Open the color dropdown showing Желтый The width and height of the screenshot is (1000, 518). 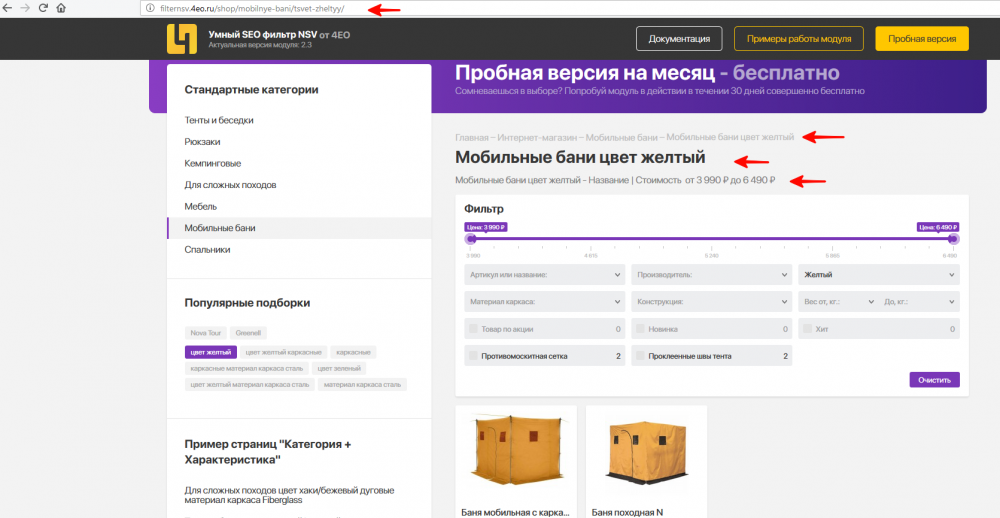point(877,275)
